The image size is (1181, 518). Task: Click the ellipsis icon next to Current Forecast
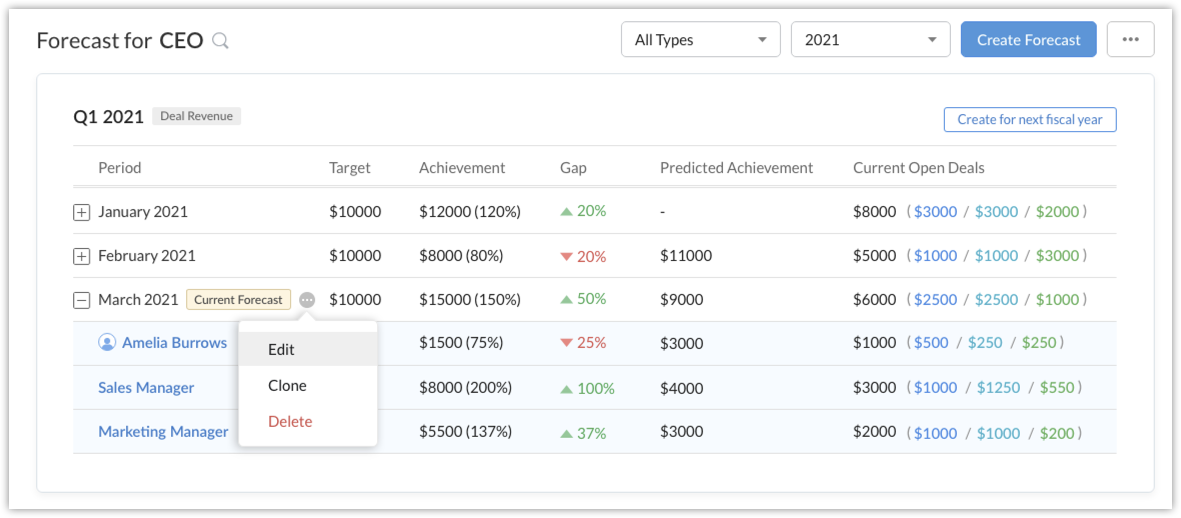point(307,300)
